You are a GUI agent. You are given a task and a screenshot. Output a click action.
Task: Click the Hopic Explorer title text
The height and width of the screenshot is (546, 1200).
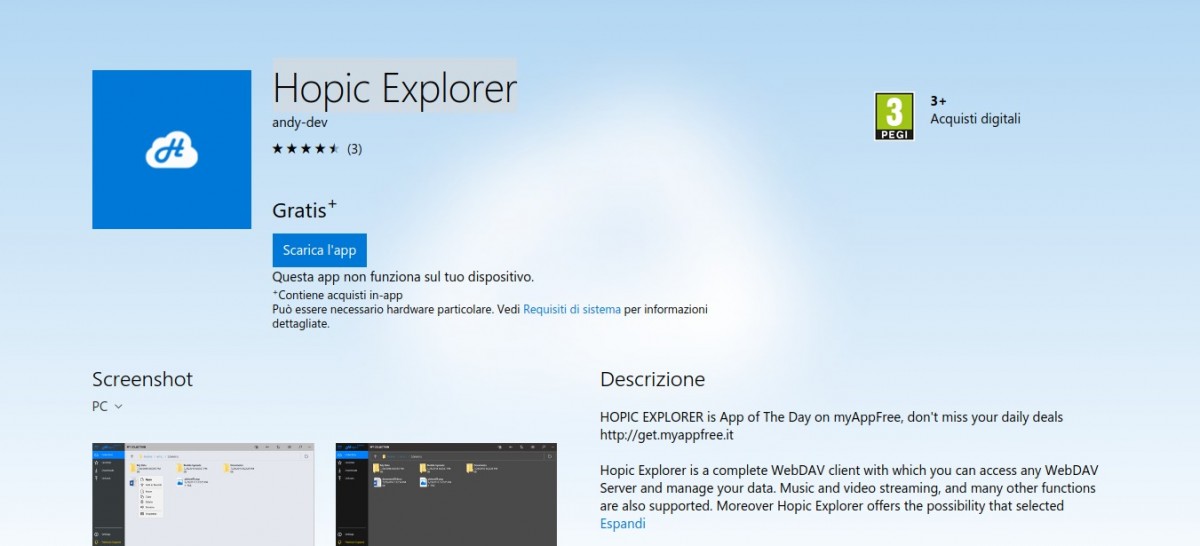pos(395,89)
